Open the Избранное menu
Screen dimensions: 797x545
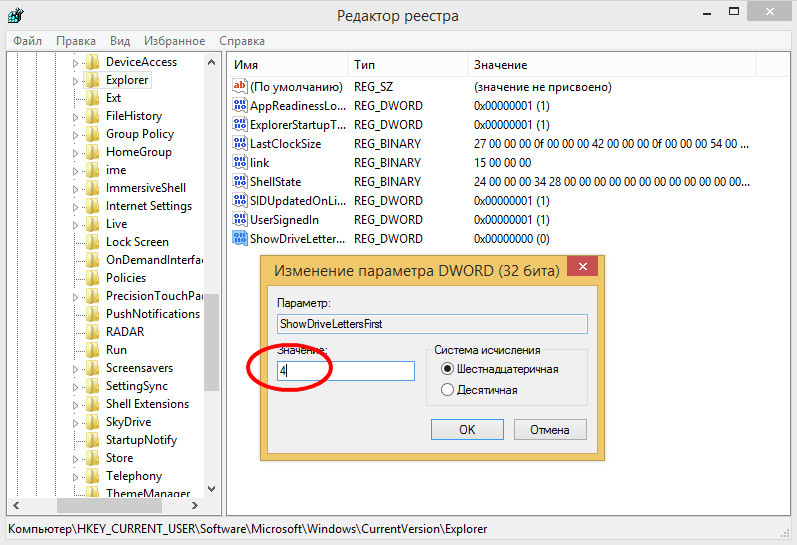coord(174,41)
